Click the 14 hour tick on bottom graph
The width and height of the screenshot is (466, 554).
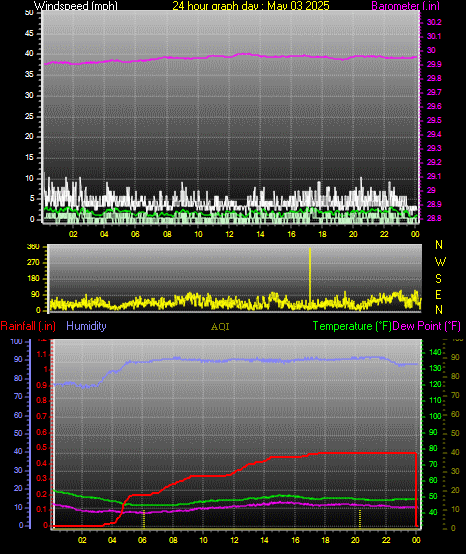pos(264,540)
